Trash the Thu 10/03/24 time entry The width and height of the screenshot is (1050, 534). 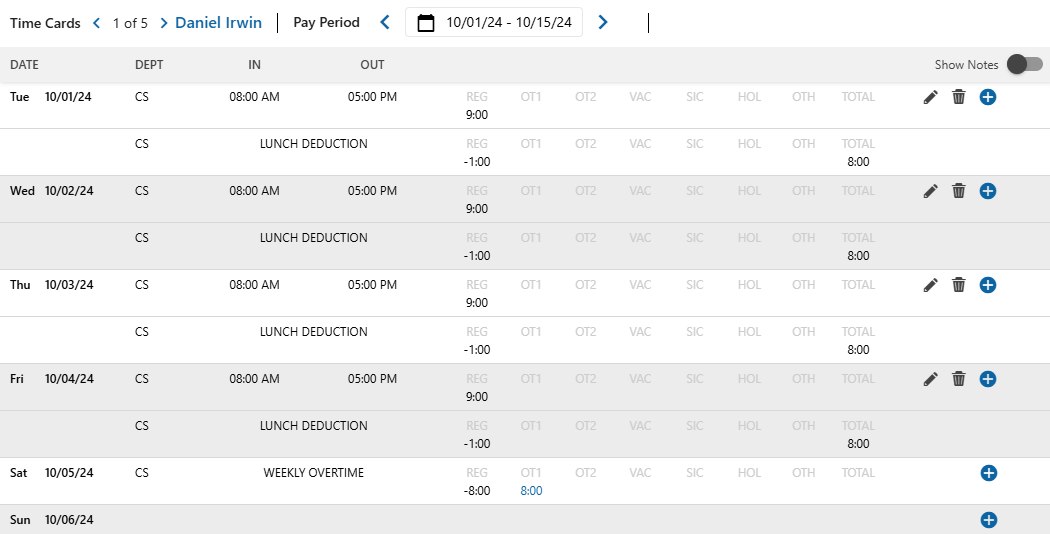pyautogui.click(x=959, y=285)
